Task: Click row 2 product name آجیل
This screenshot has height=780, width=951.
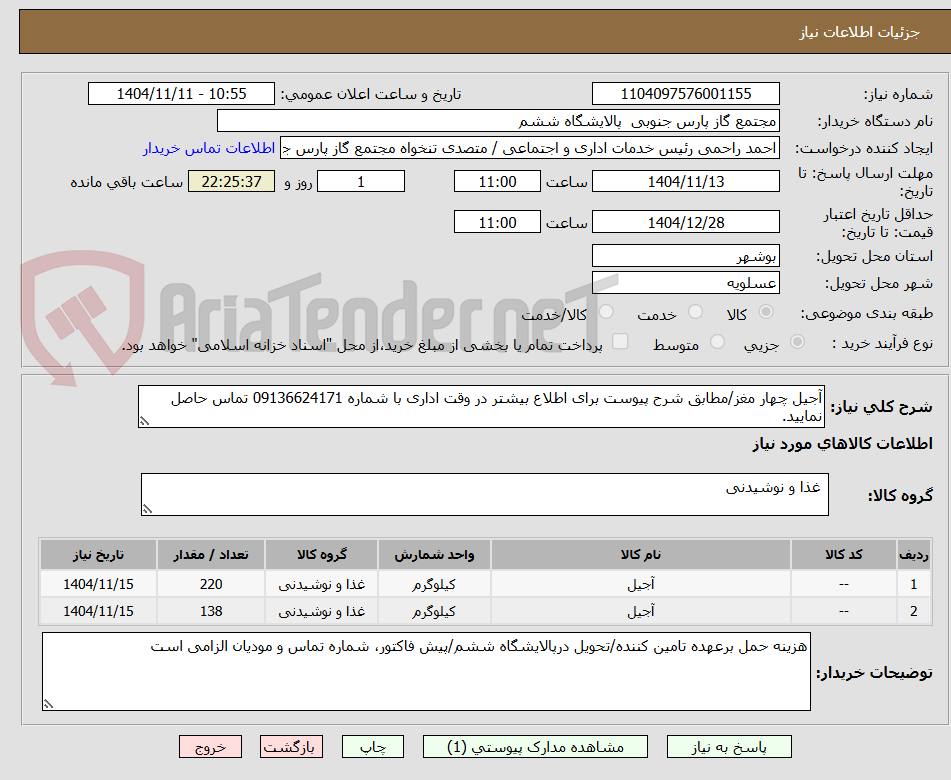Action: pos(640,611)
